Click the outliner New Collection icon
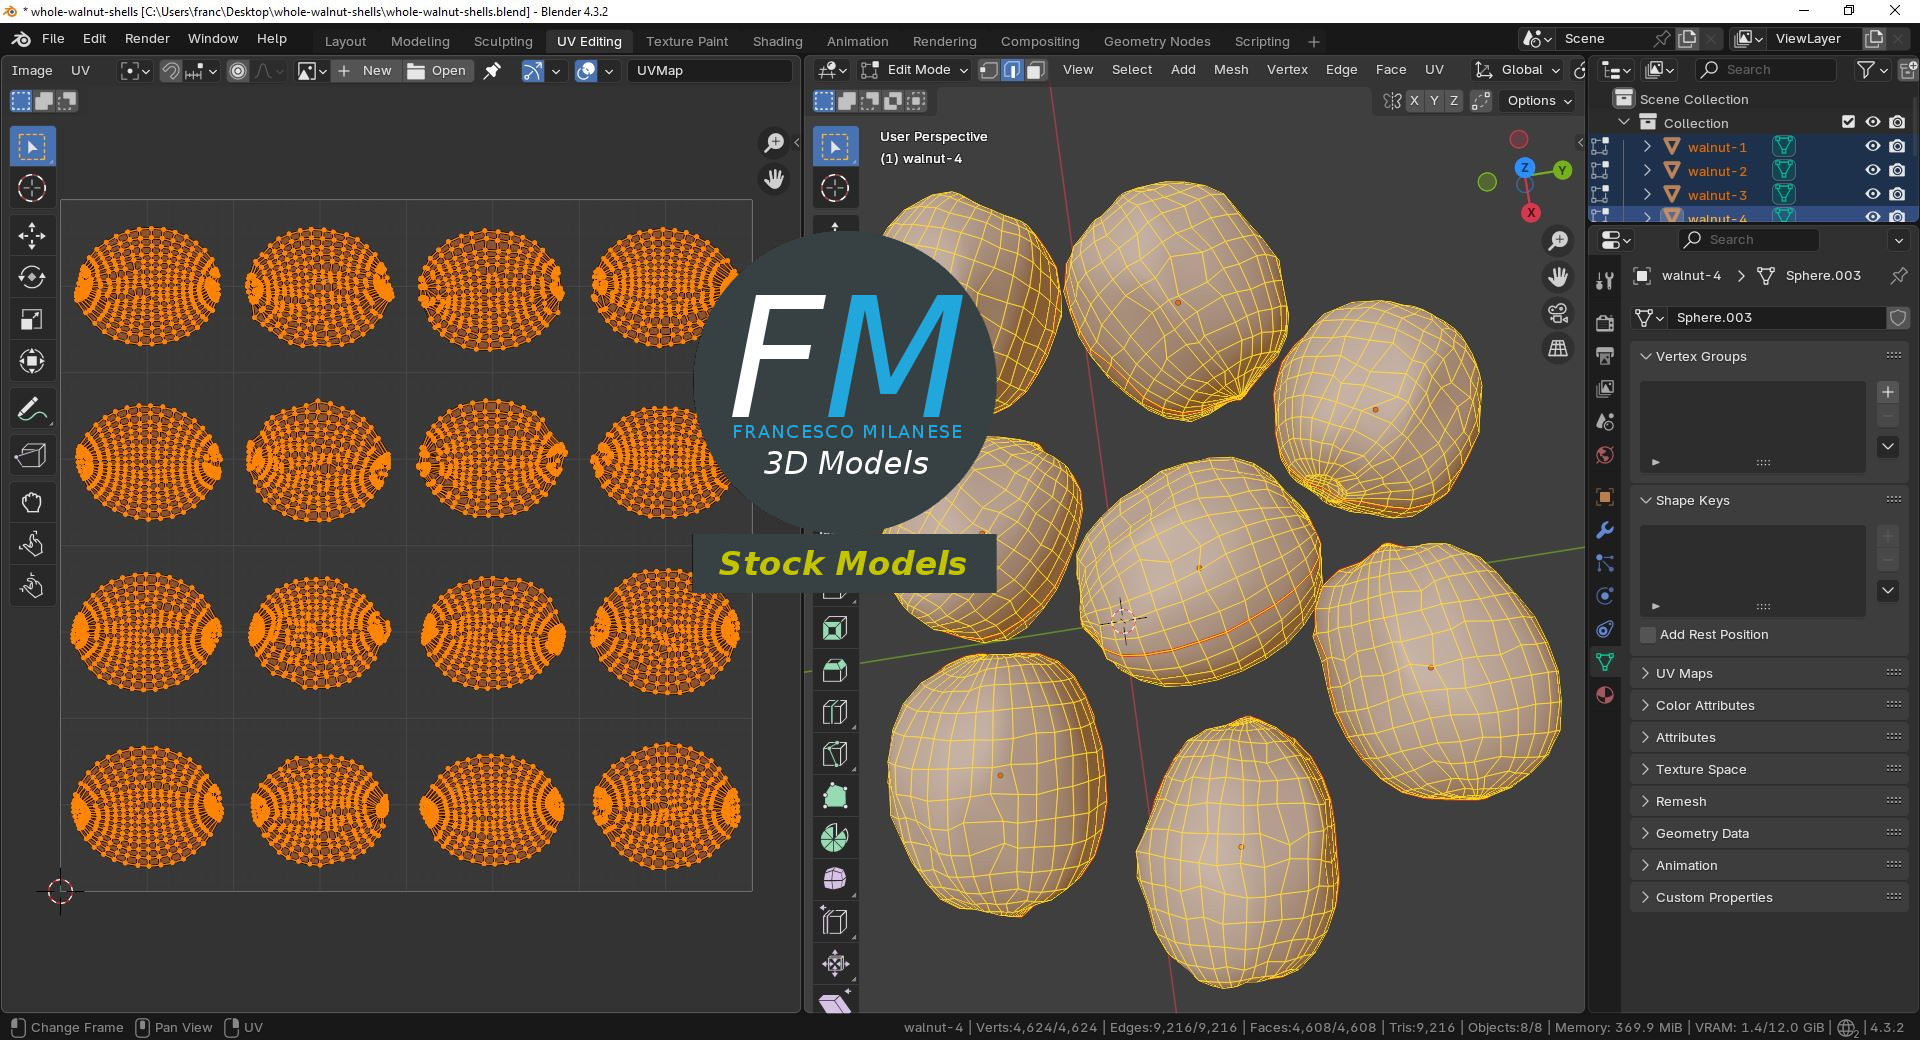 coord(1908,70)
